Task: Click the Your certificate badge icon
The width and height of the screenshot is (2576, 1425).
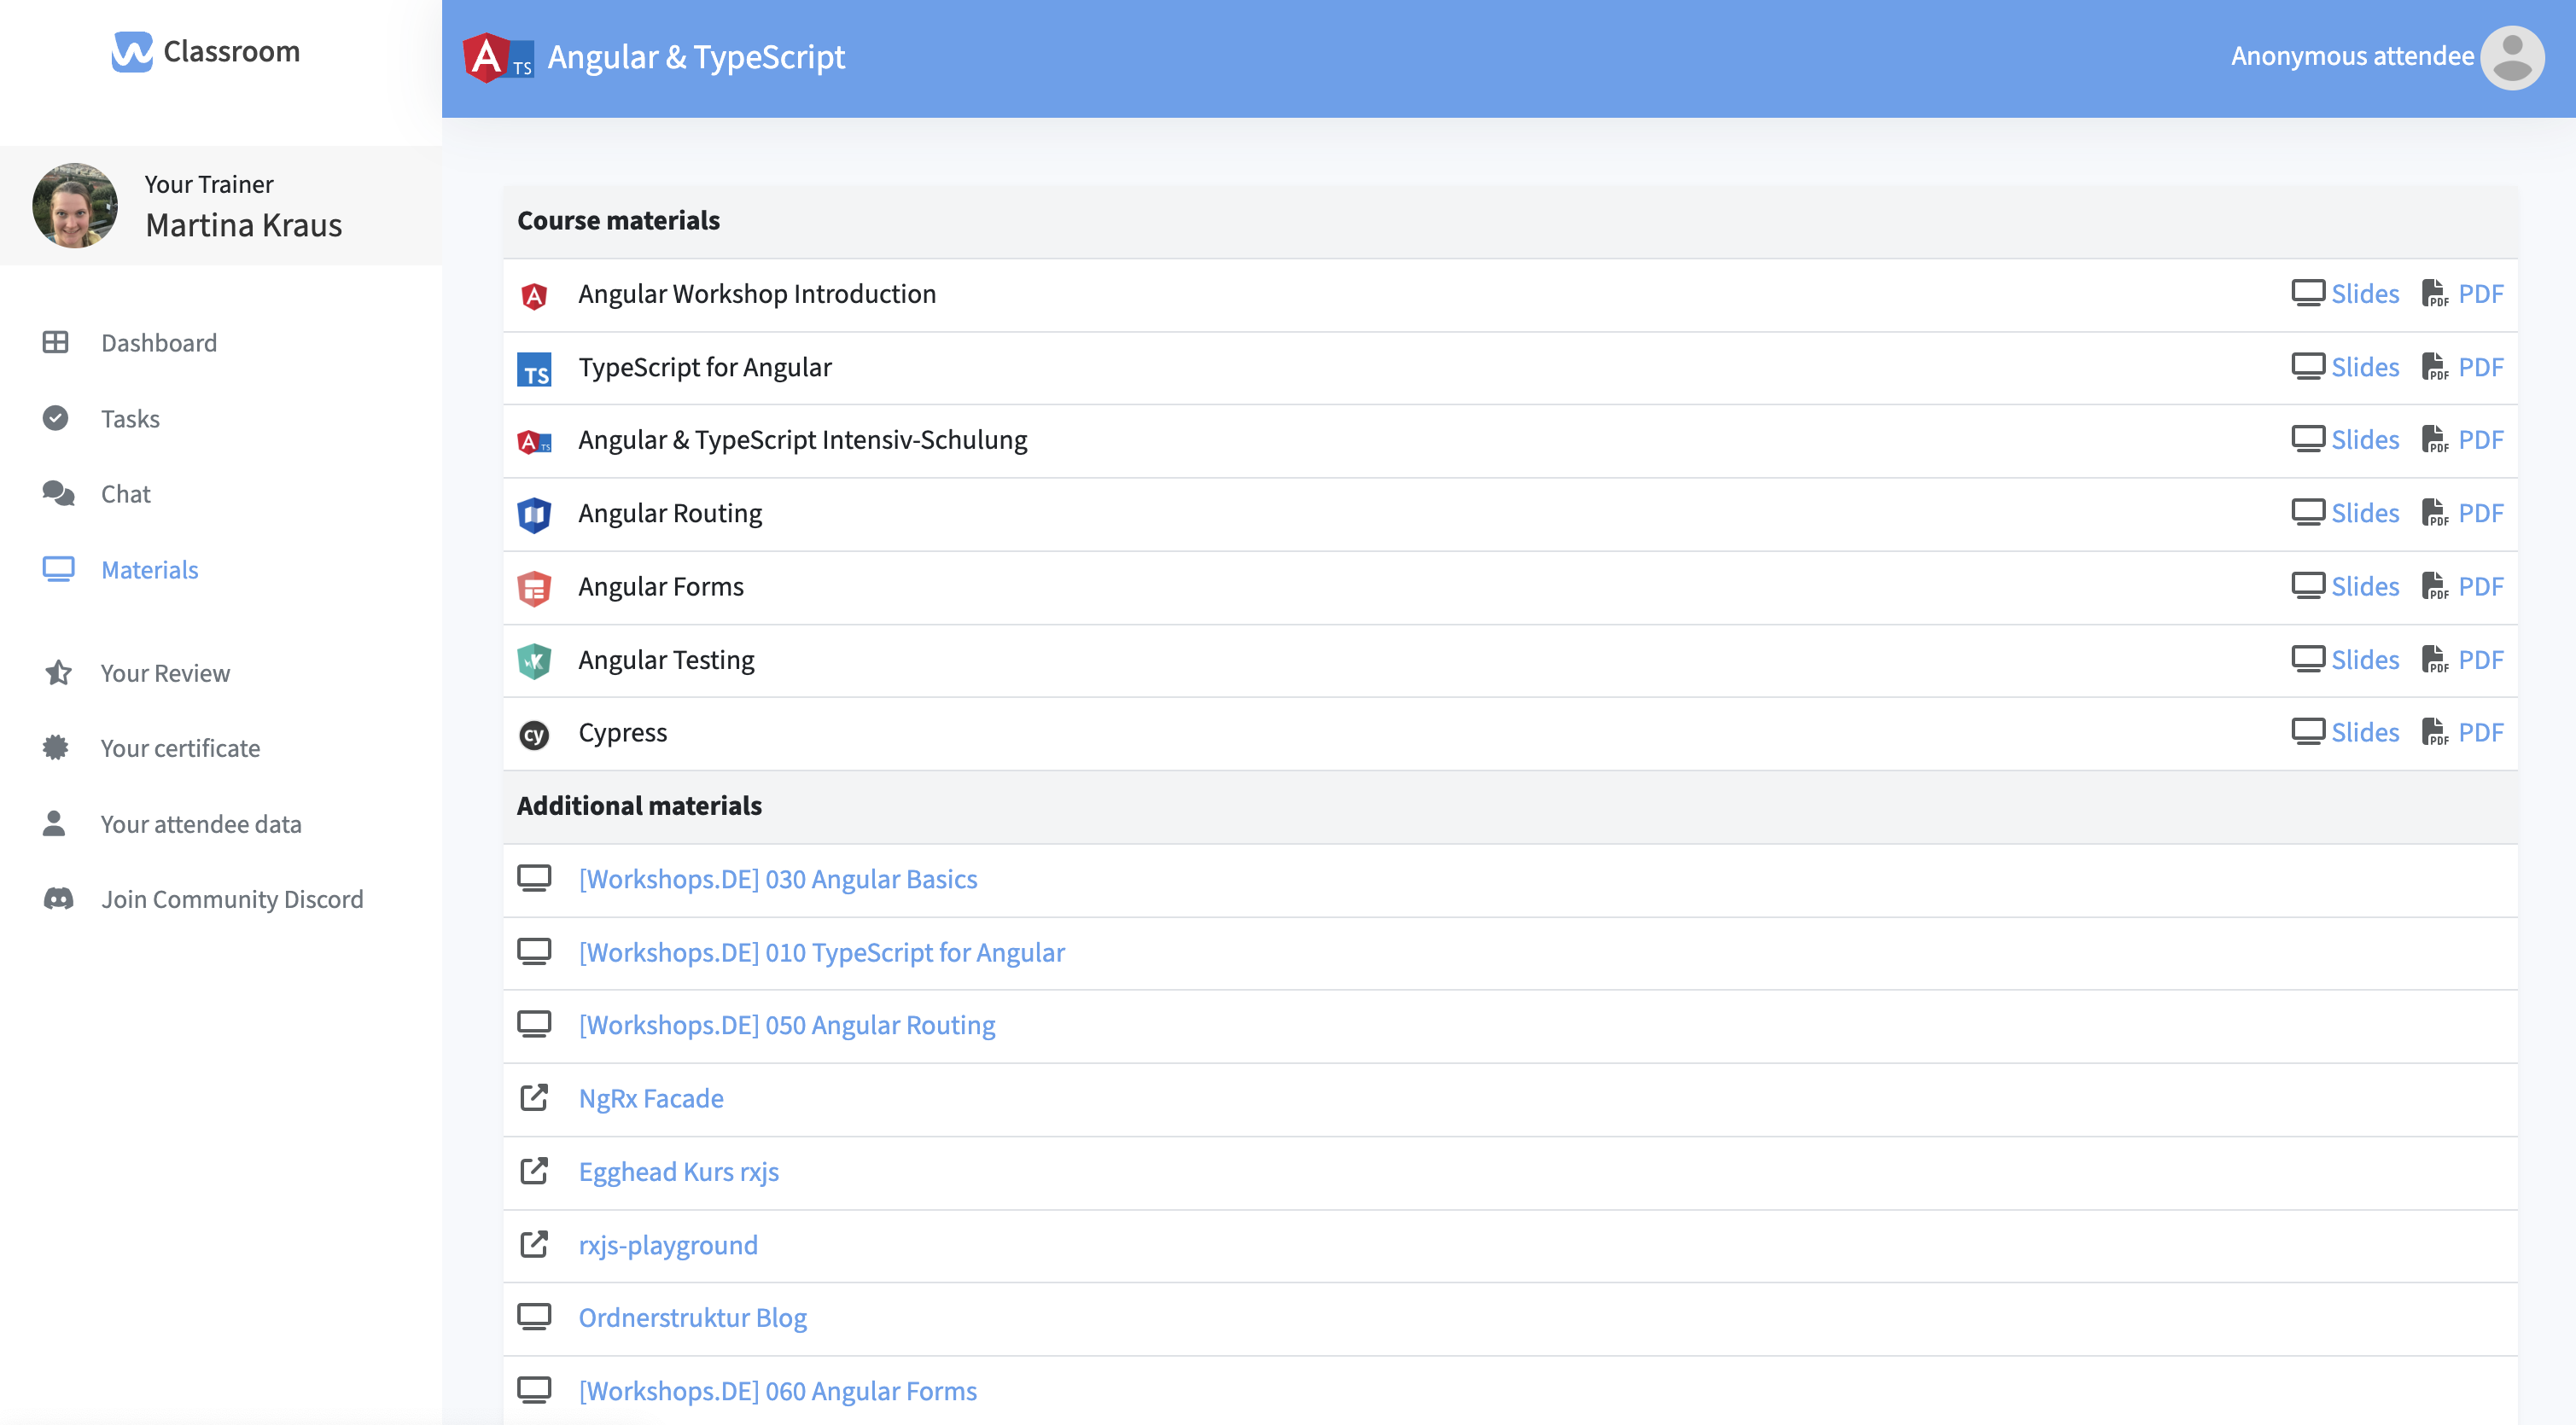Action: pyautogui.click(x=56, y=748)
